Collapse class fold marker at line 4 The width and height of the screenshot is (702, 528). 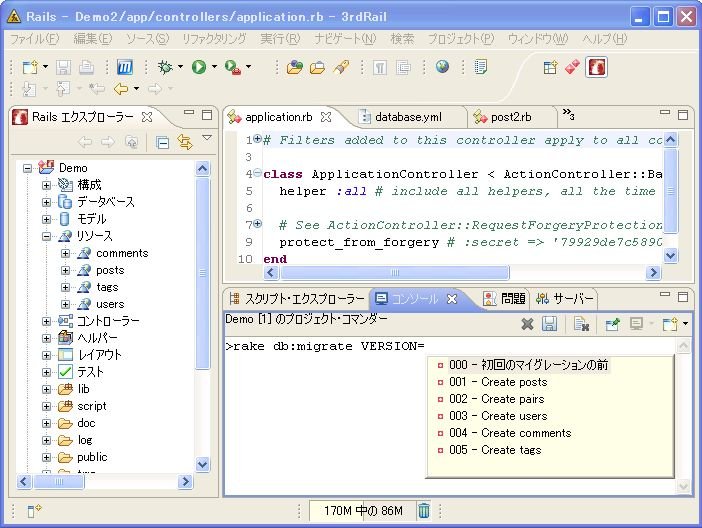[x=257, y=172]
